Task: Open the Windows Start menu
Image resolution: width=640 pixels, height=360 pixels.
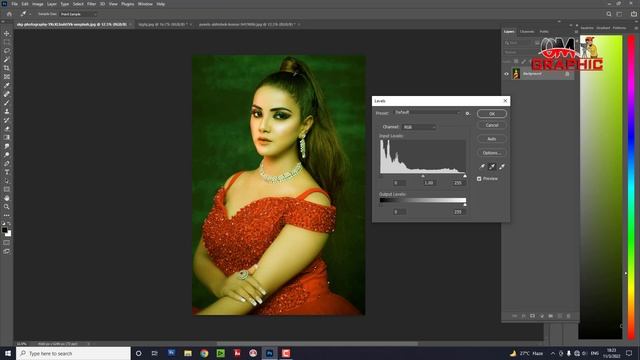Action: pyautogui.click(x=8, y=353)
